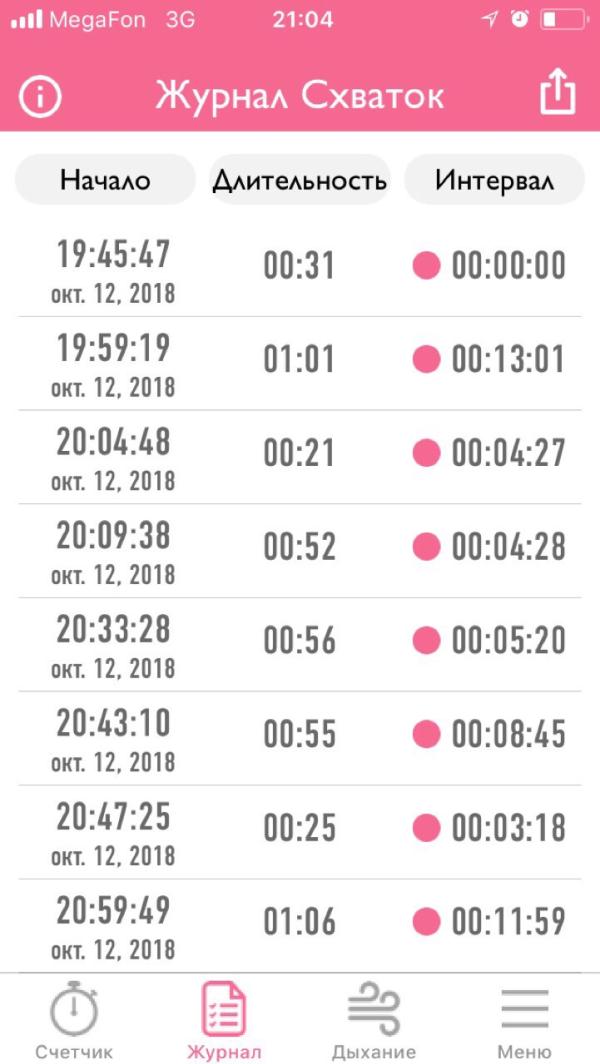Viewport: 600px width, 1064px height.
Task: Open the Счетчик stopwatch tab
Action: click(x=74, y=1022)
